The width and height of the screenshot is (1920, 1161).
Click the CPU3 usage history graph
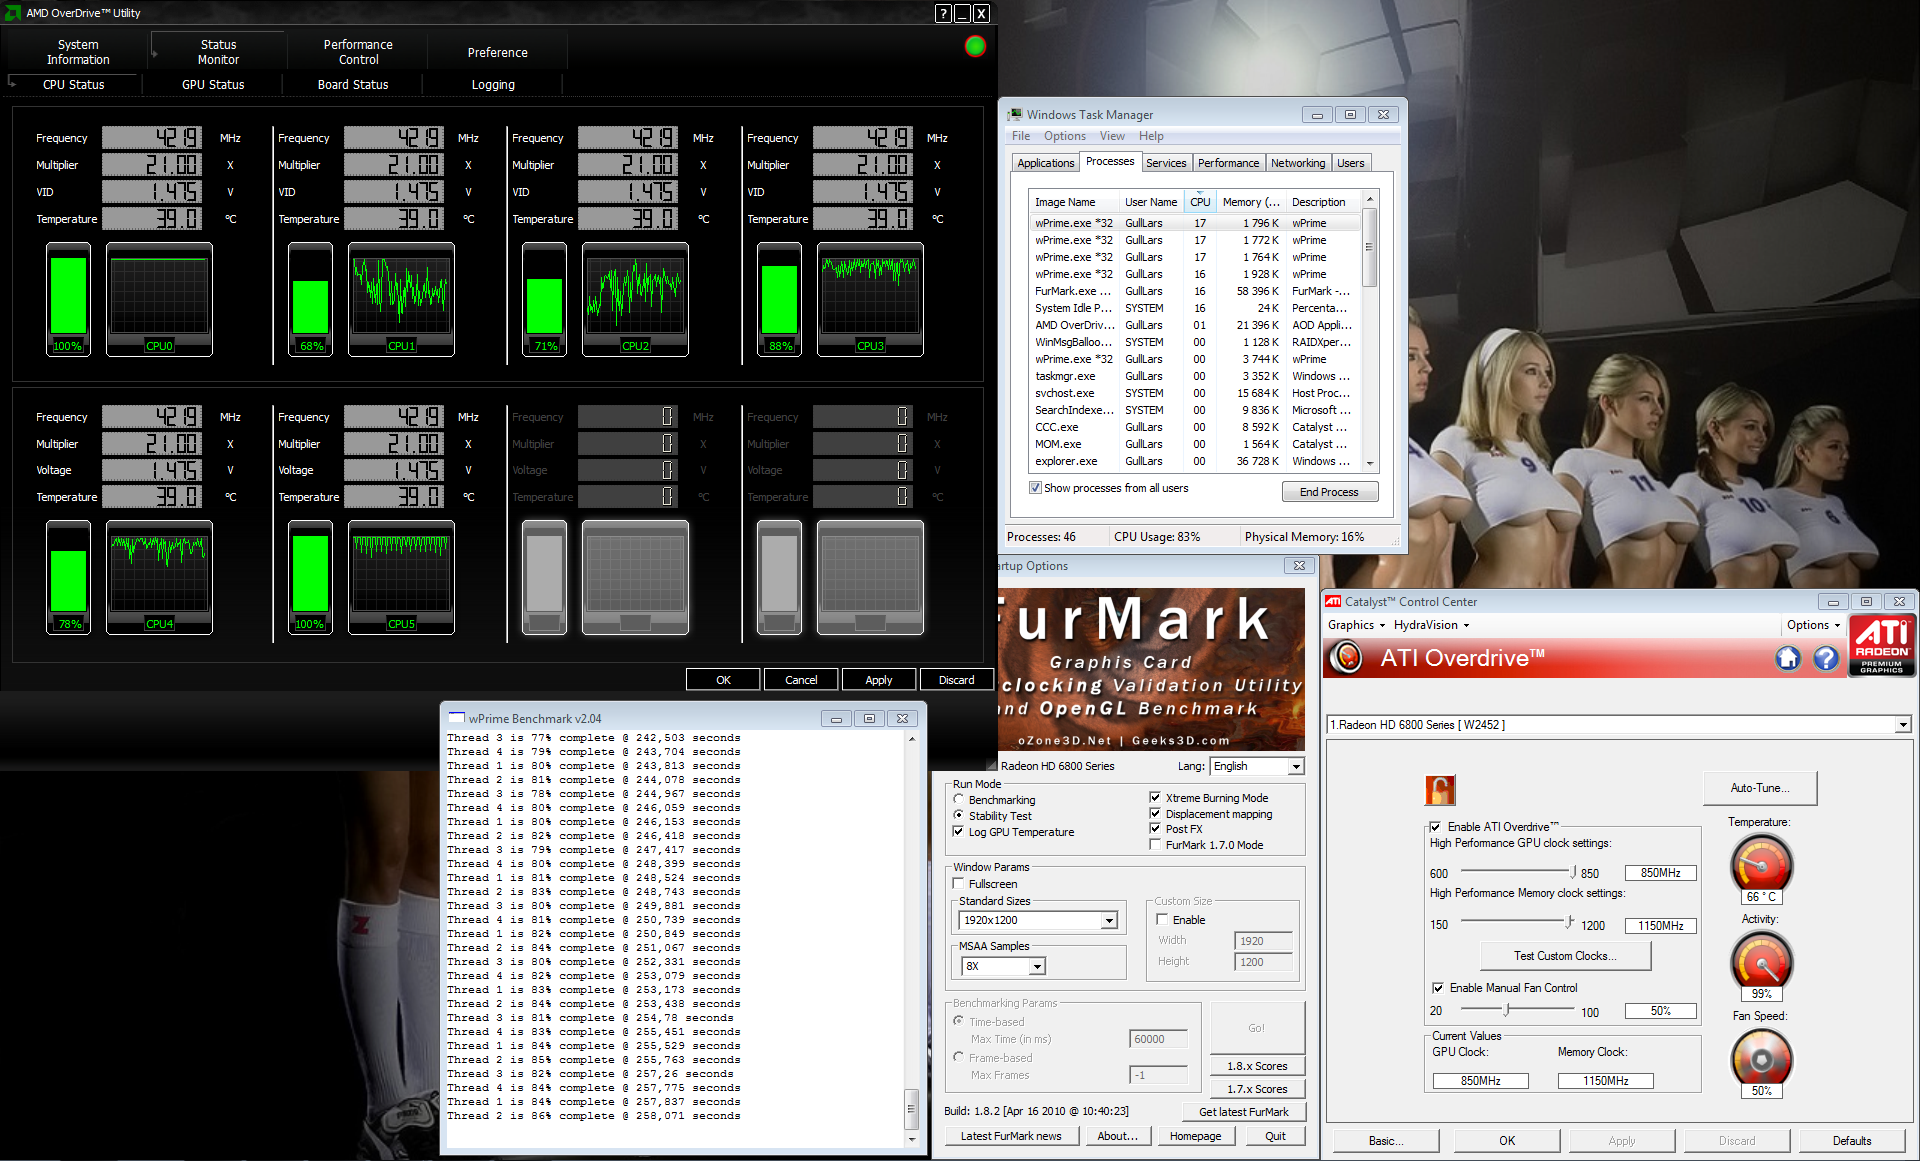[870, 299]
